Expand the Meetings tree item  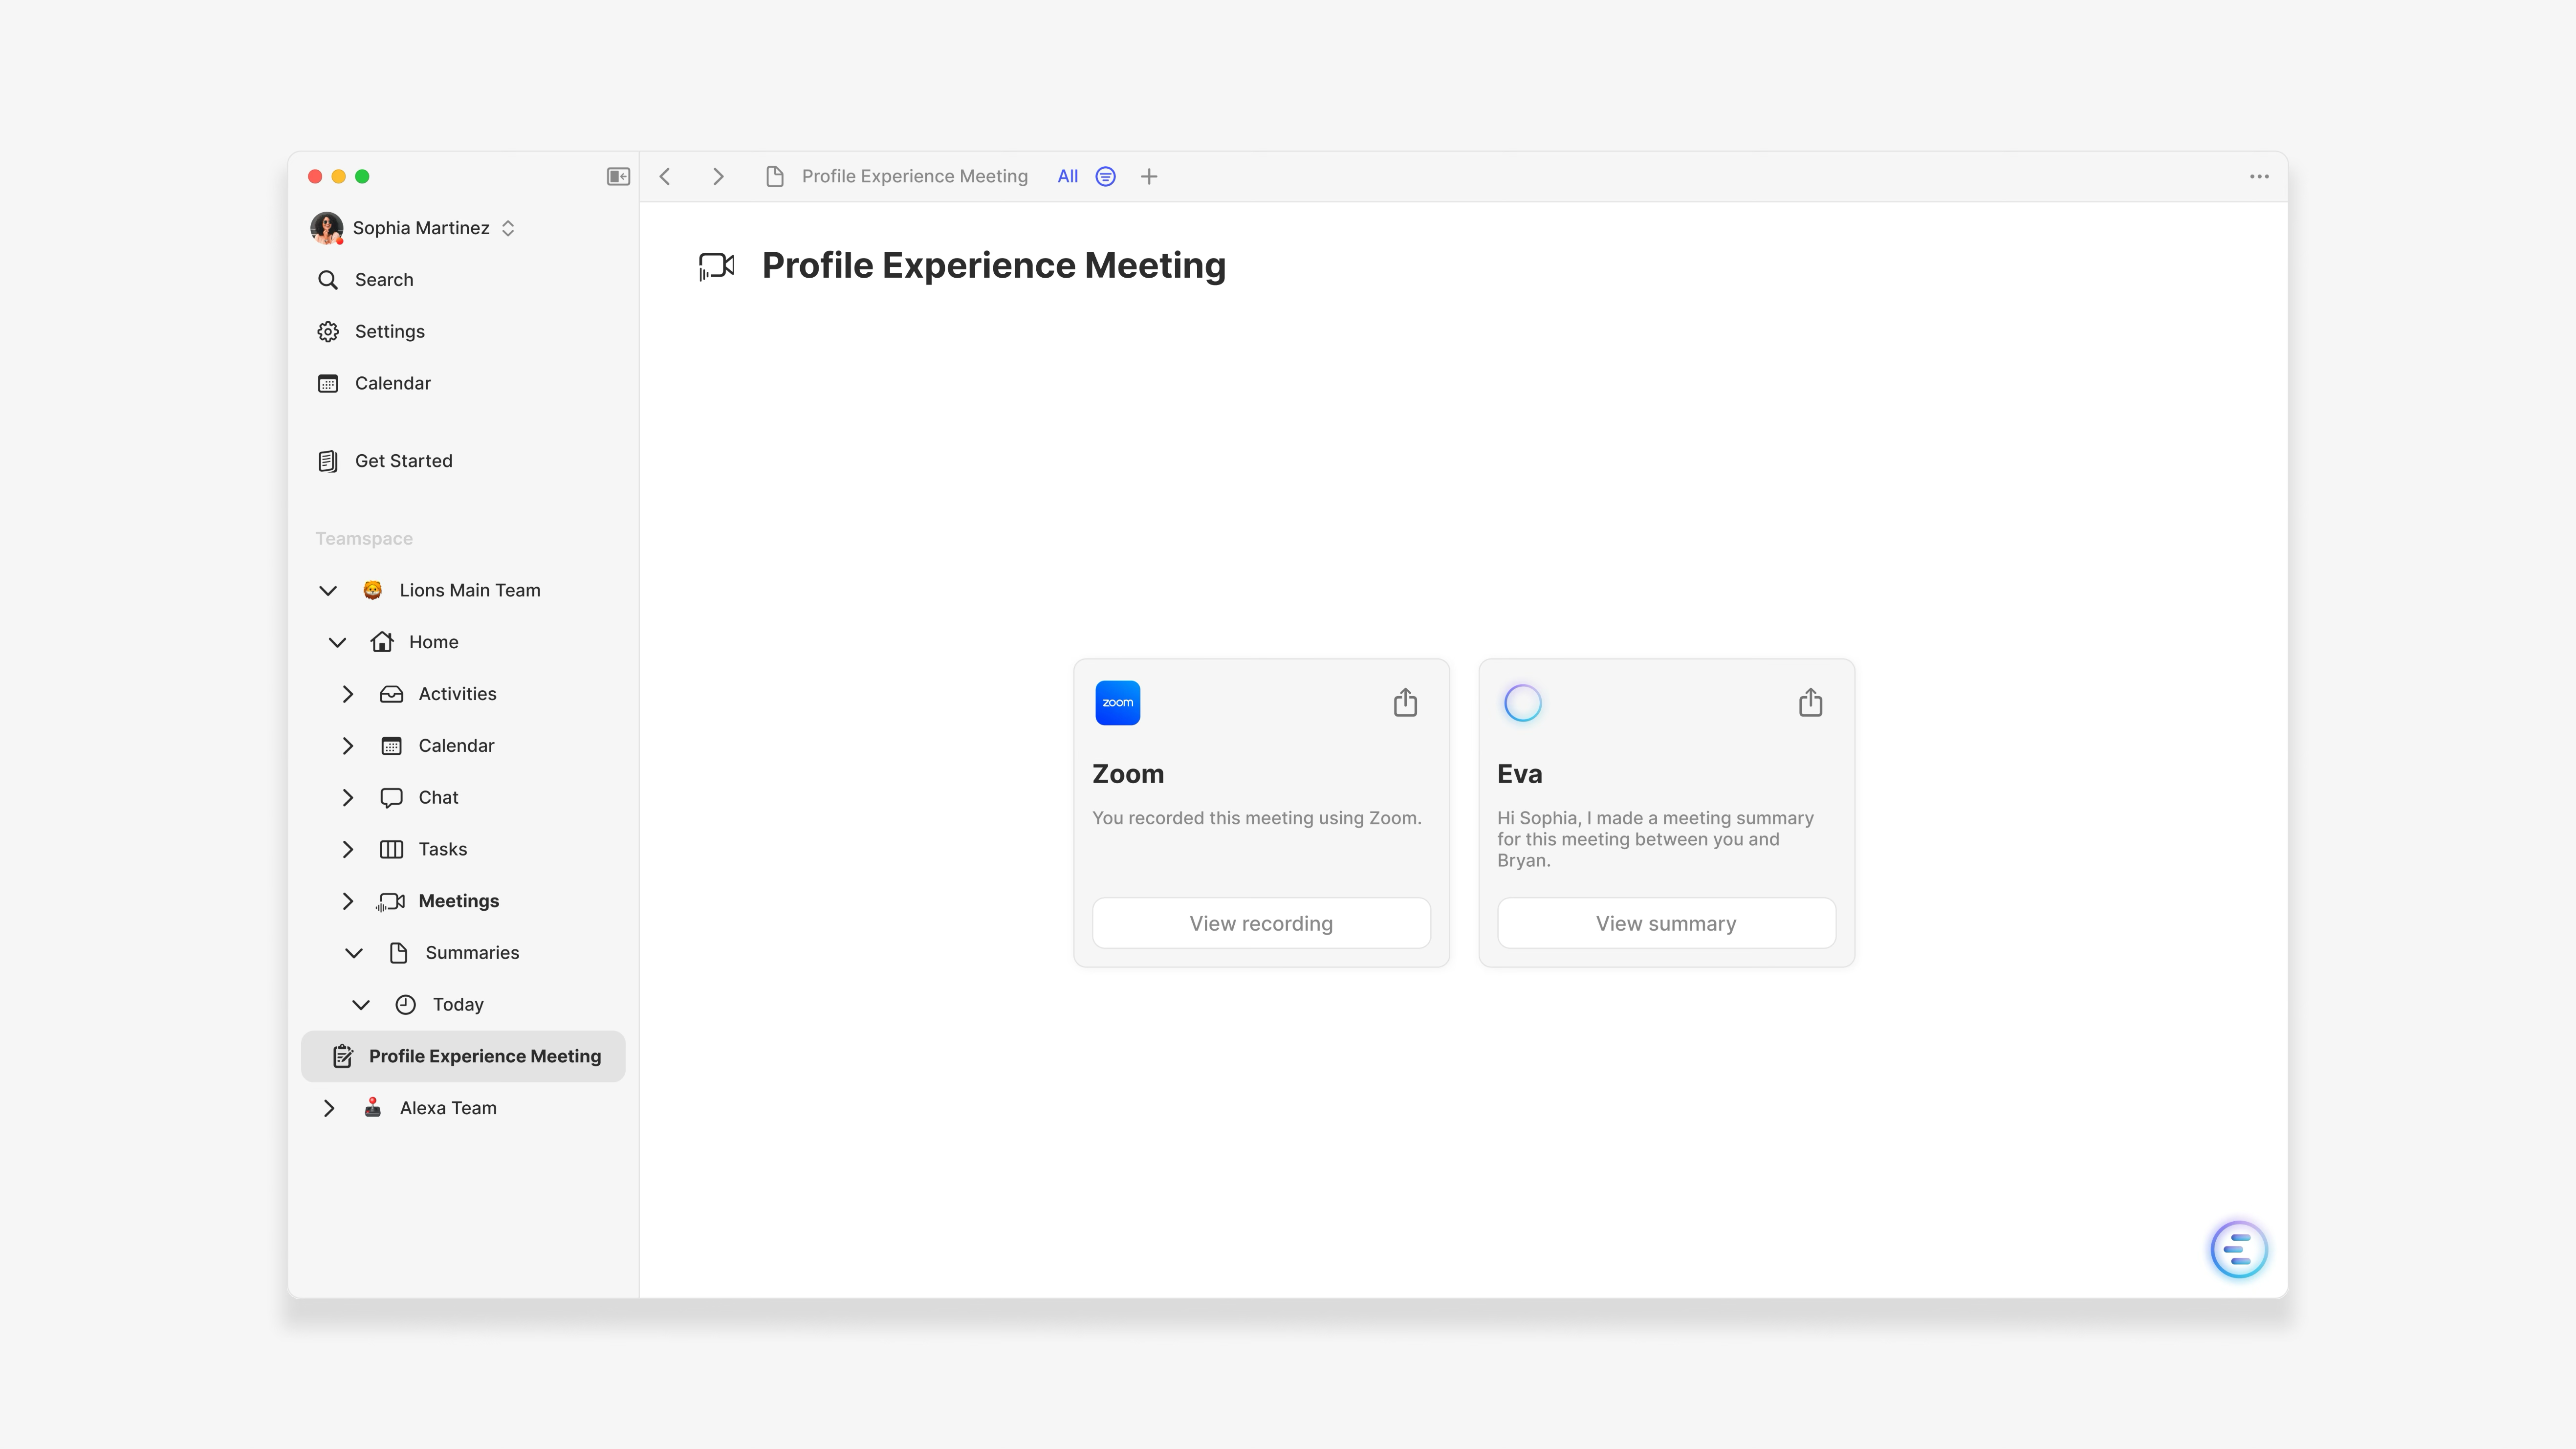point(347,901)
